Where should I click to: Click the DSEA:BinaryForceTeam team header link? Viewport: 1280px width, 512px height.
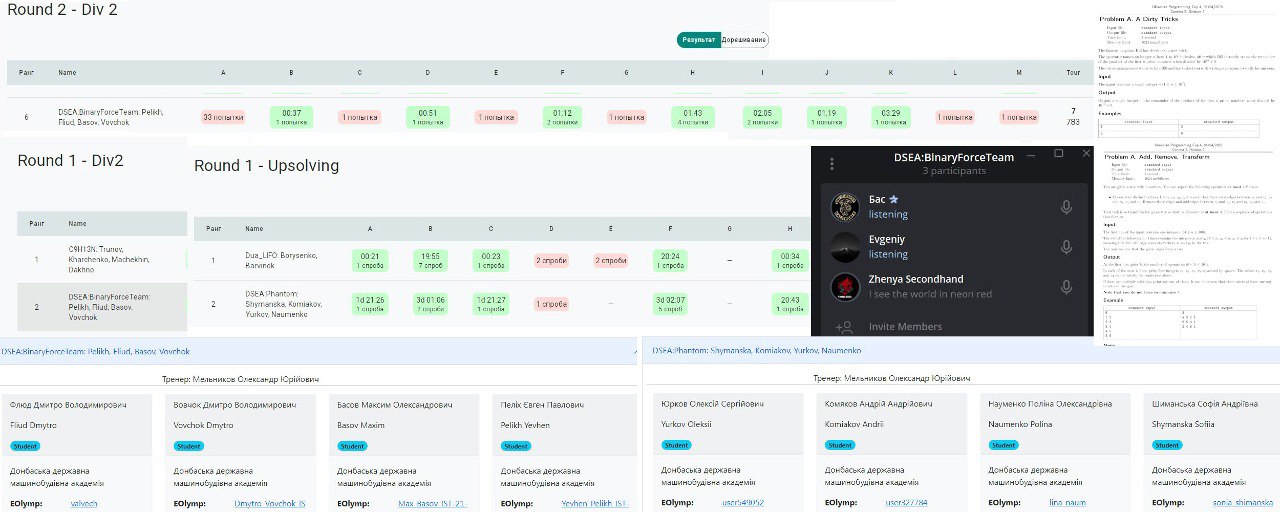pos(96,352)
